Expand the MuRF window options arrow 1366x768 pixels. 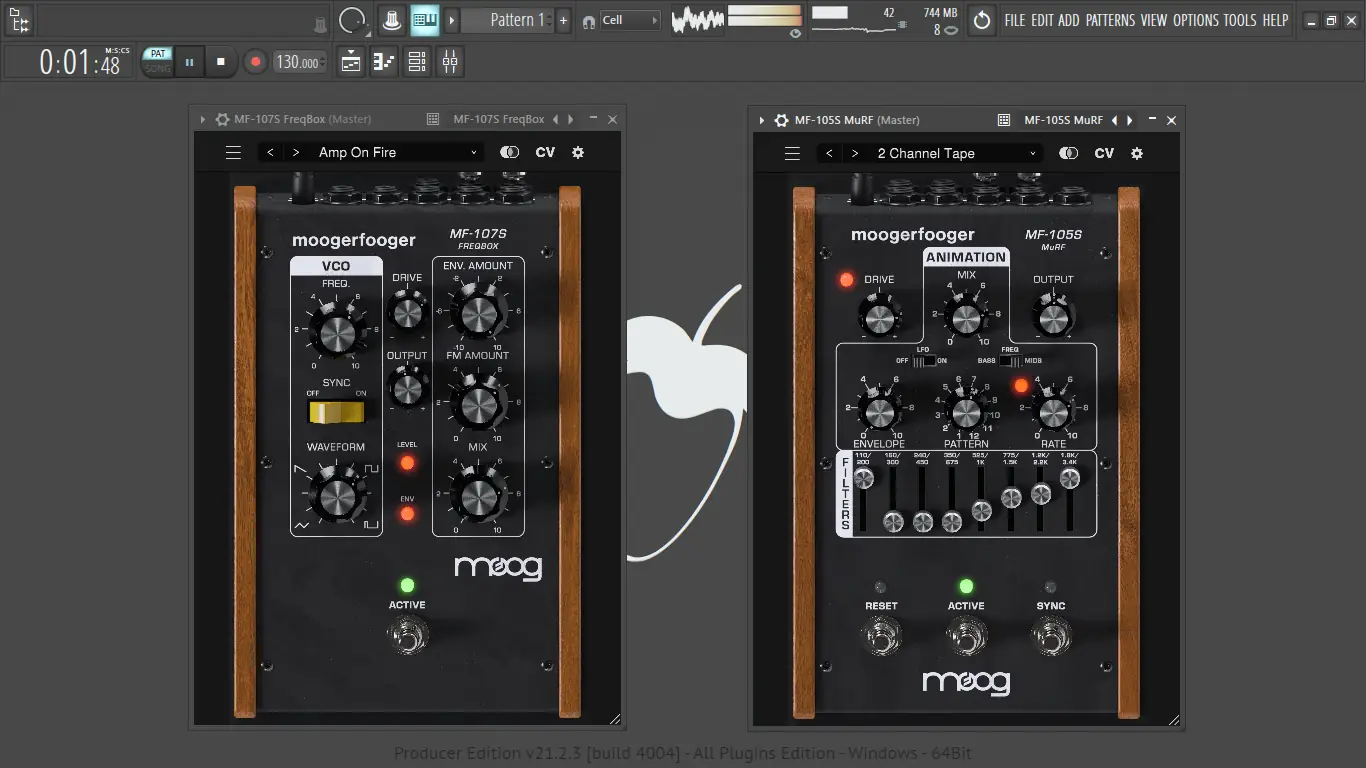tap(762, 121)
